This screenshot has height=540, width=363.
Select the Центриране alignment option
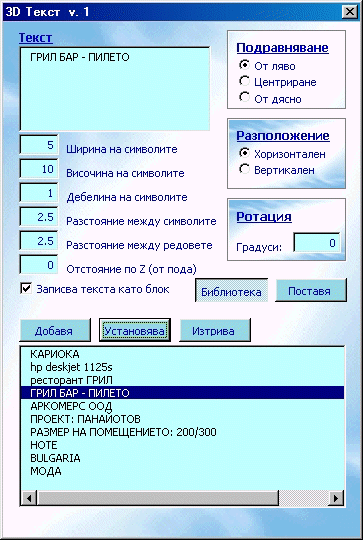click(244, 81)
